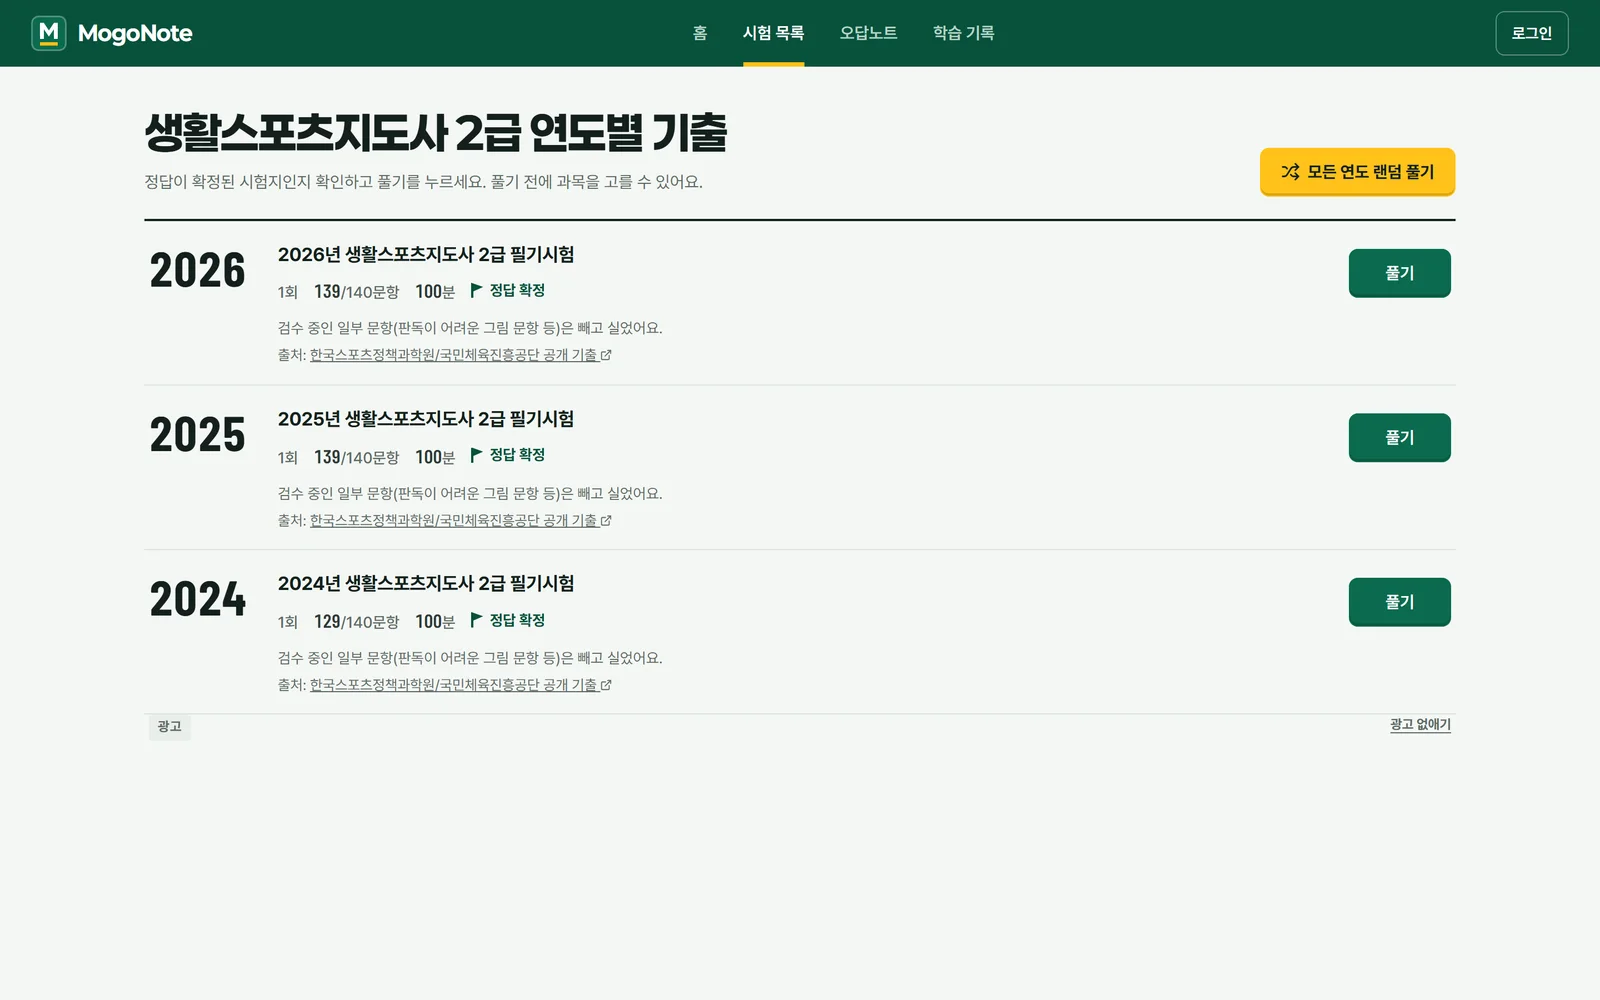Click the 광고 없애기 link
This screenshot has width=1600, height=1000.
(1420, 724)
